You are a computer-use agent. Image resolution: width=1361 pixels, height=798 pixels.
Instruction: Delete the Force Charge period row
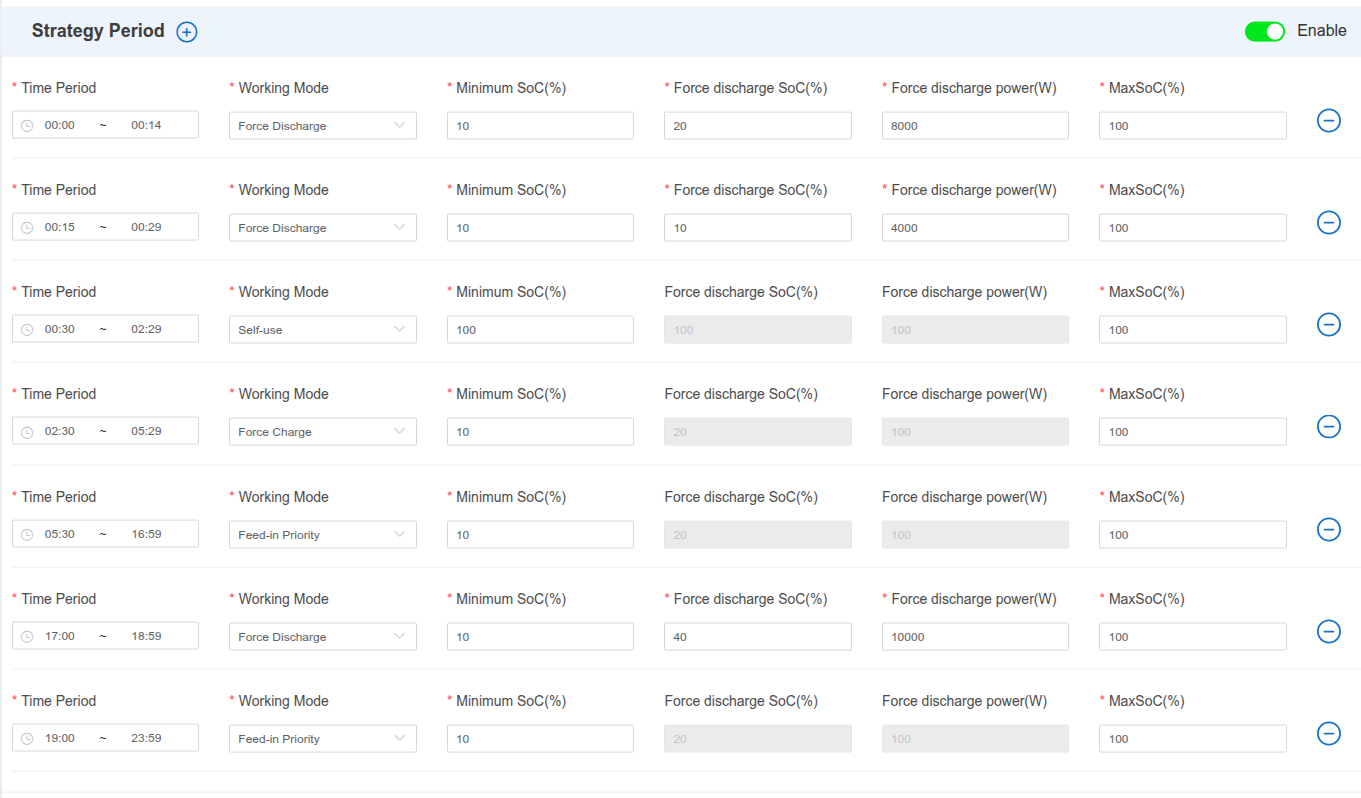1328,427
